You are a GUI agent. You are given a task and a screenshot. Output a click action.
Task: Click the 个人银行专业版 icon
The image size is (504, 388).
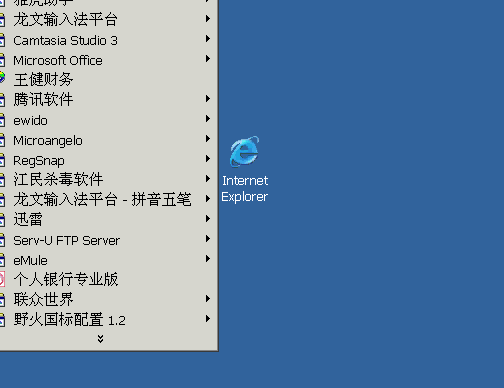(2, 279)
